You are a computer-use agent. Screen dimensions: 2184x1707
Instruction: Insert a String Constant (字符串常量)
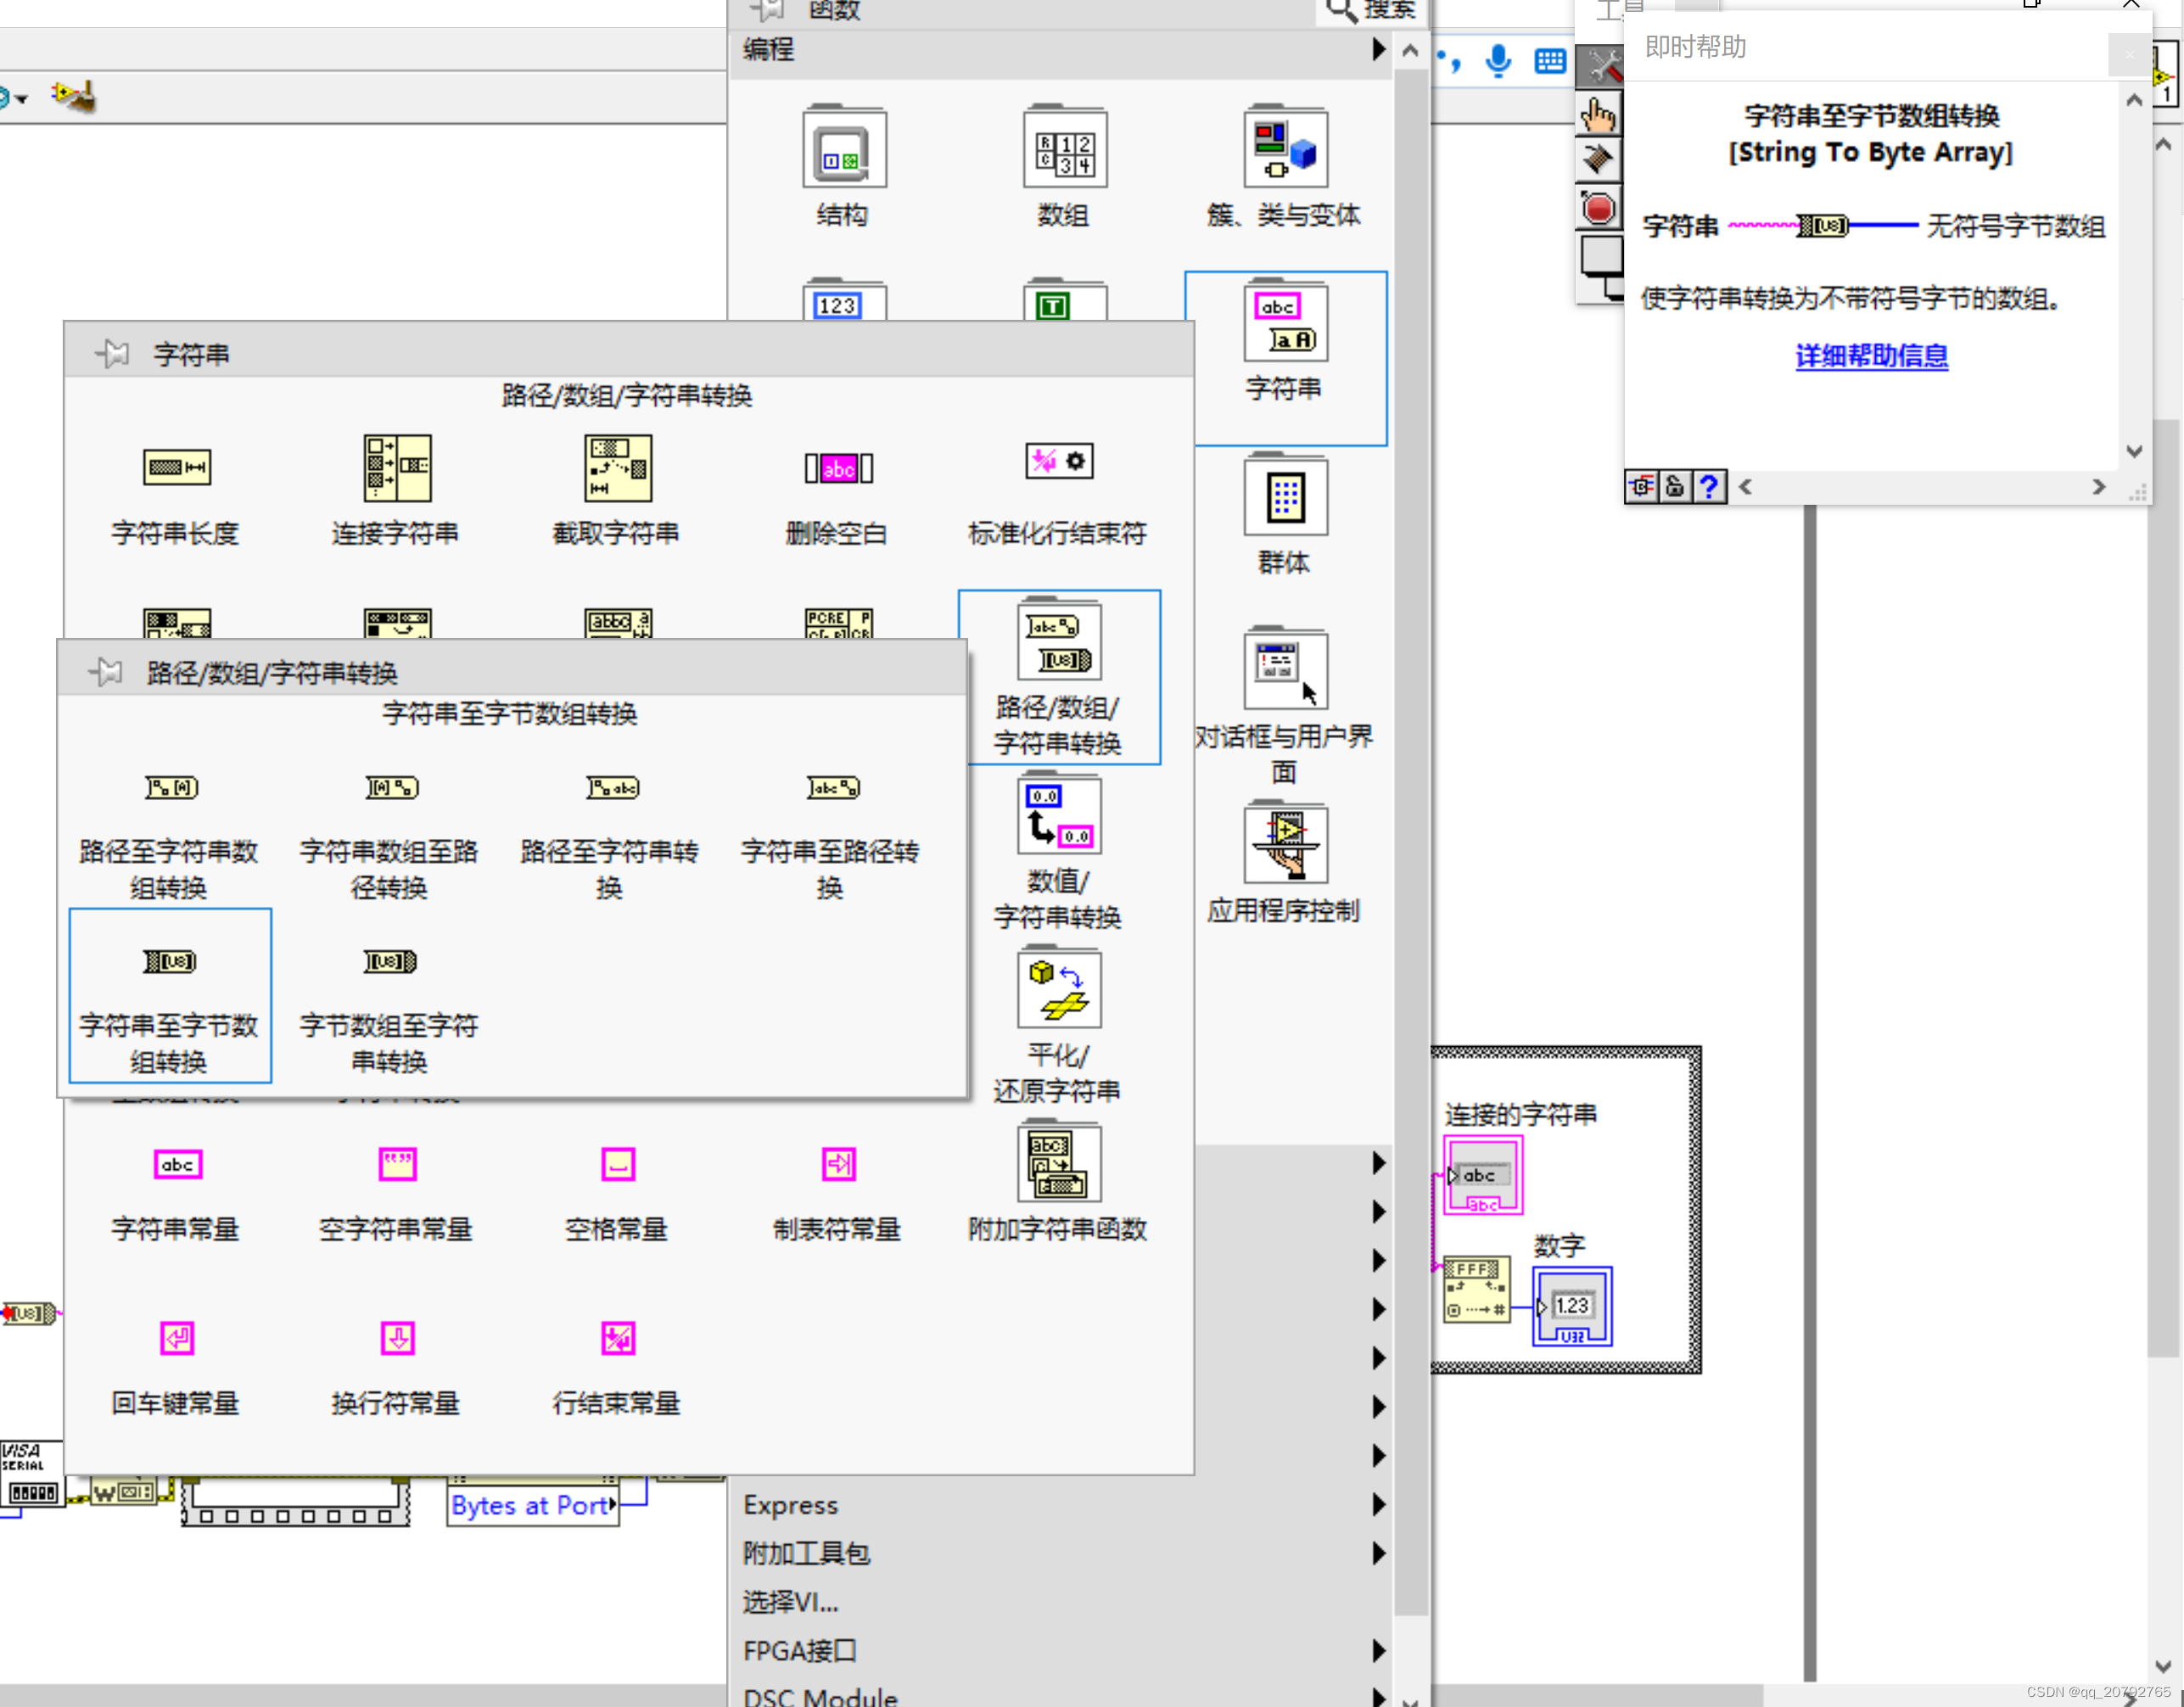coord(177,1164)
